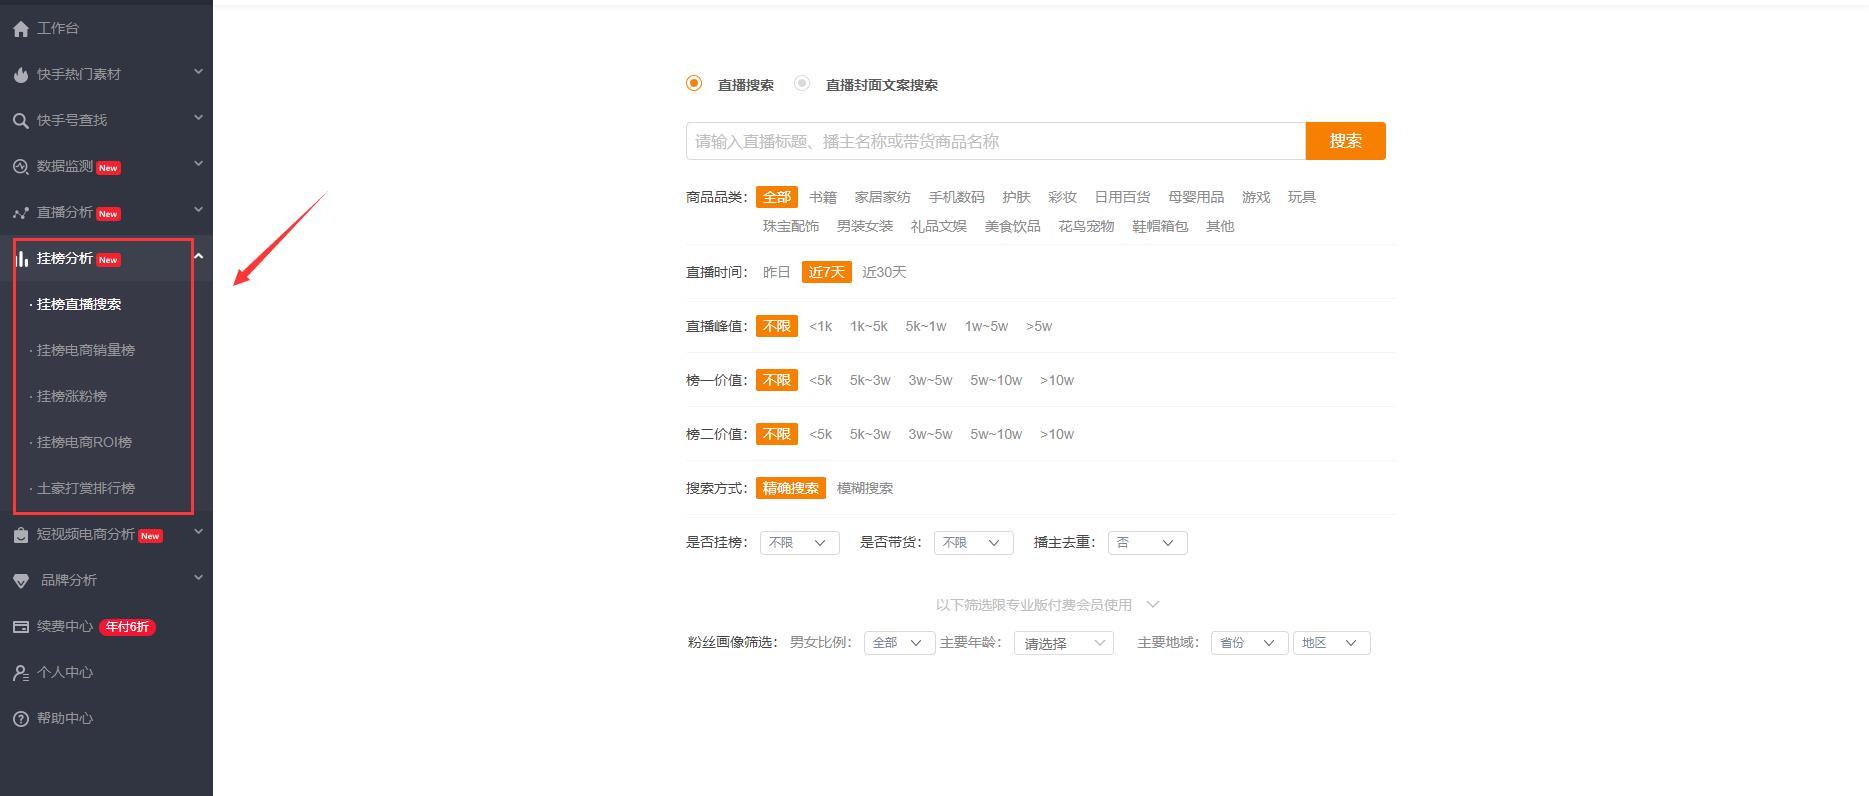Expand the 快手热门素材 menu chevron
1869x796 pixels.
point(198,71)
